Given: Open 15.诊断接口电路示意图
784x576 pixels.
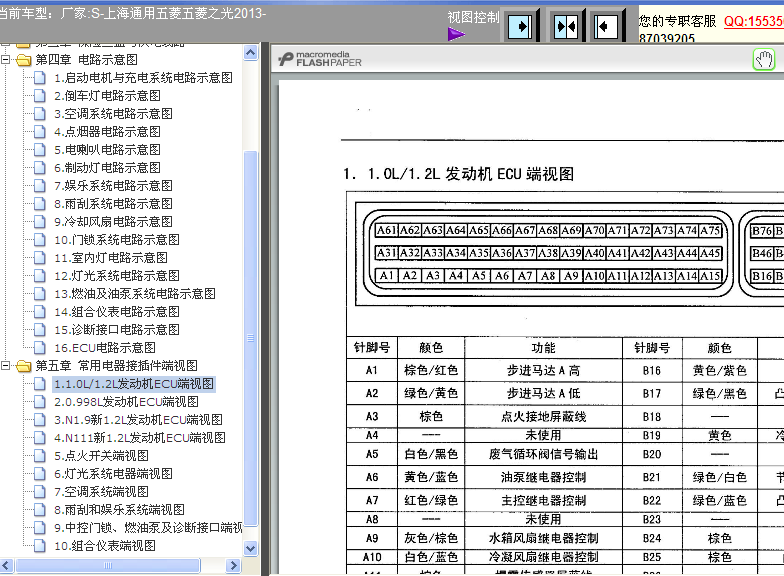Looking at the screenshot, I should (x=116, y=330).
